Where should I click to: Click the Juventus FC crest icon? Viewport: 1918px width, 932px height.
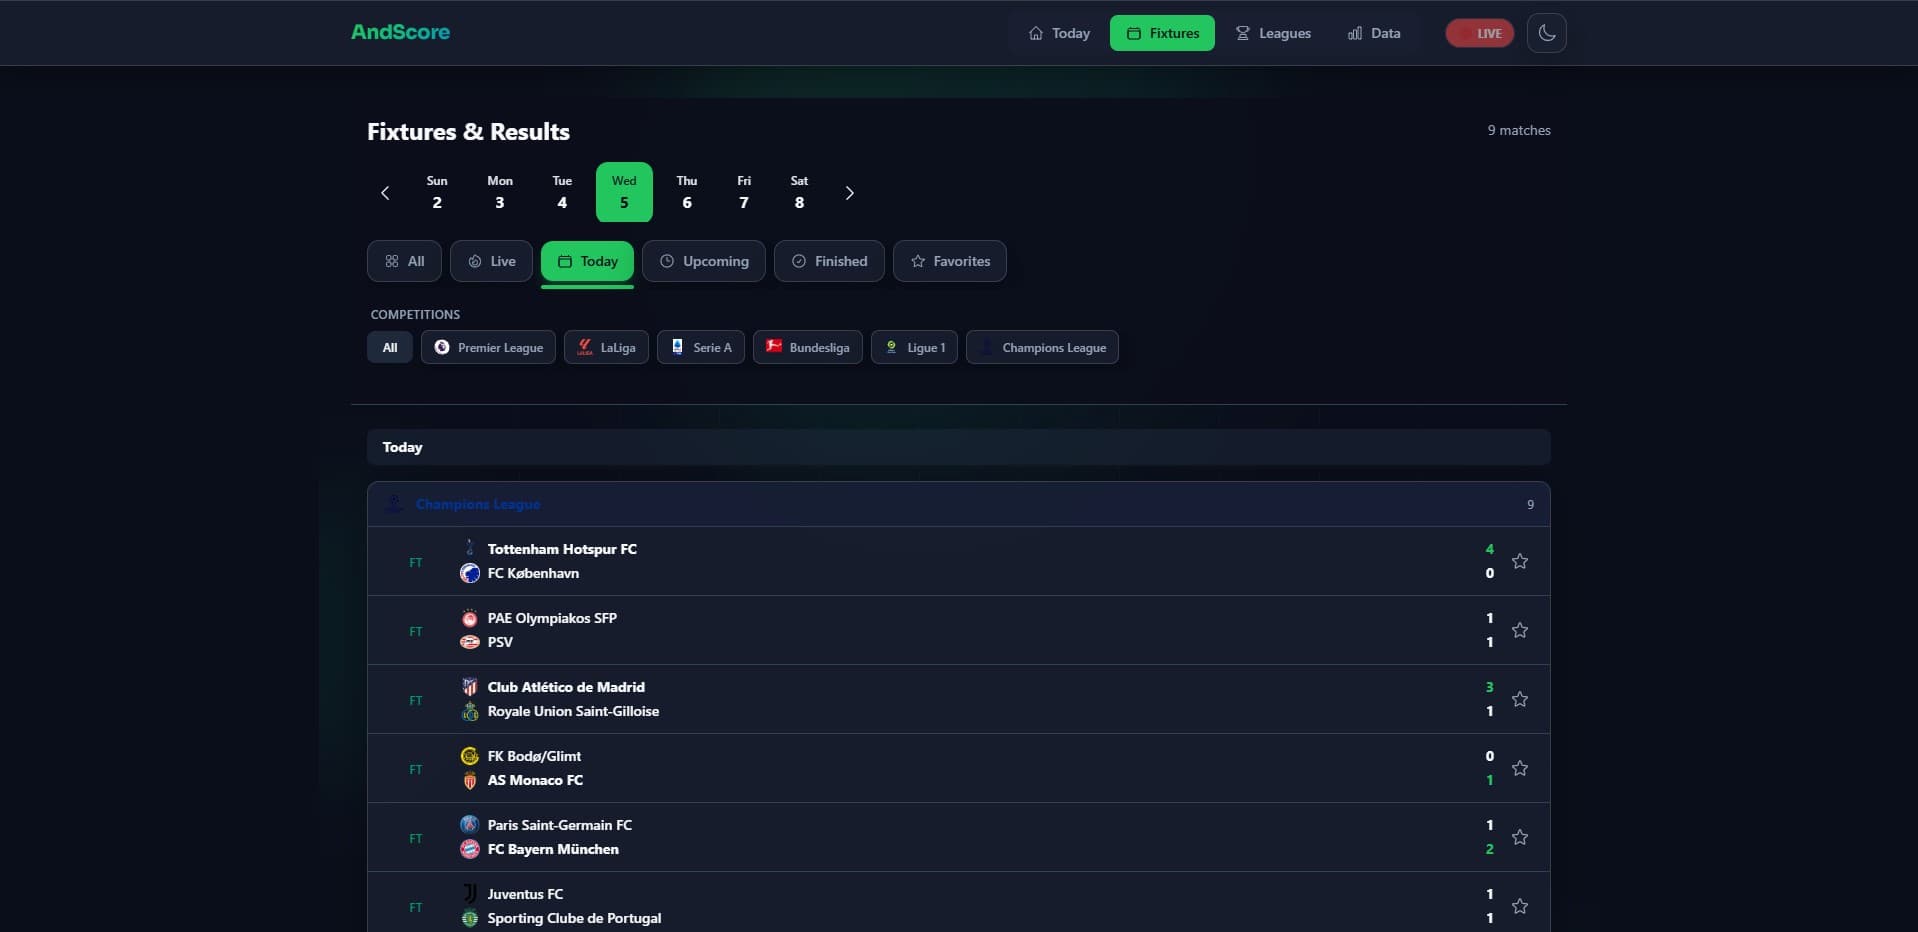pos(469,894)
